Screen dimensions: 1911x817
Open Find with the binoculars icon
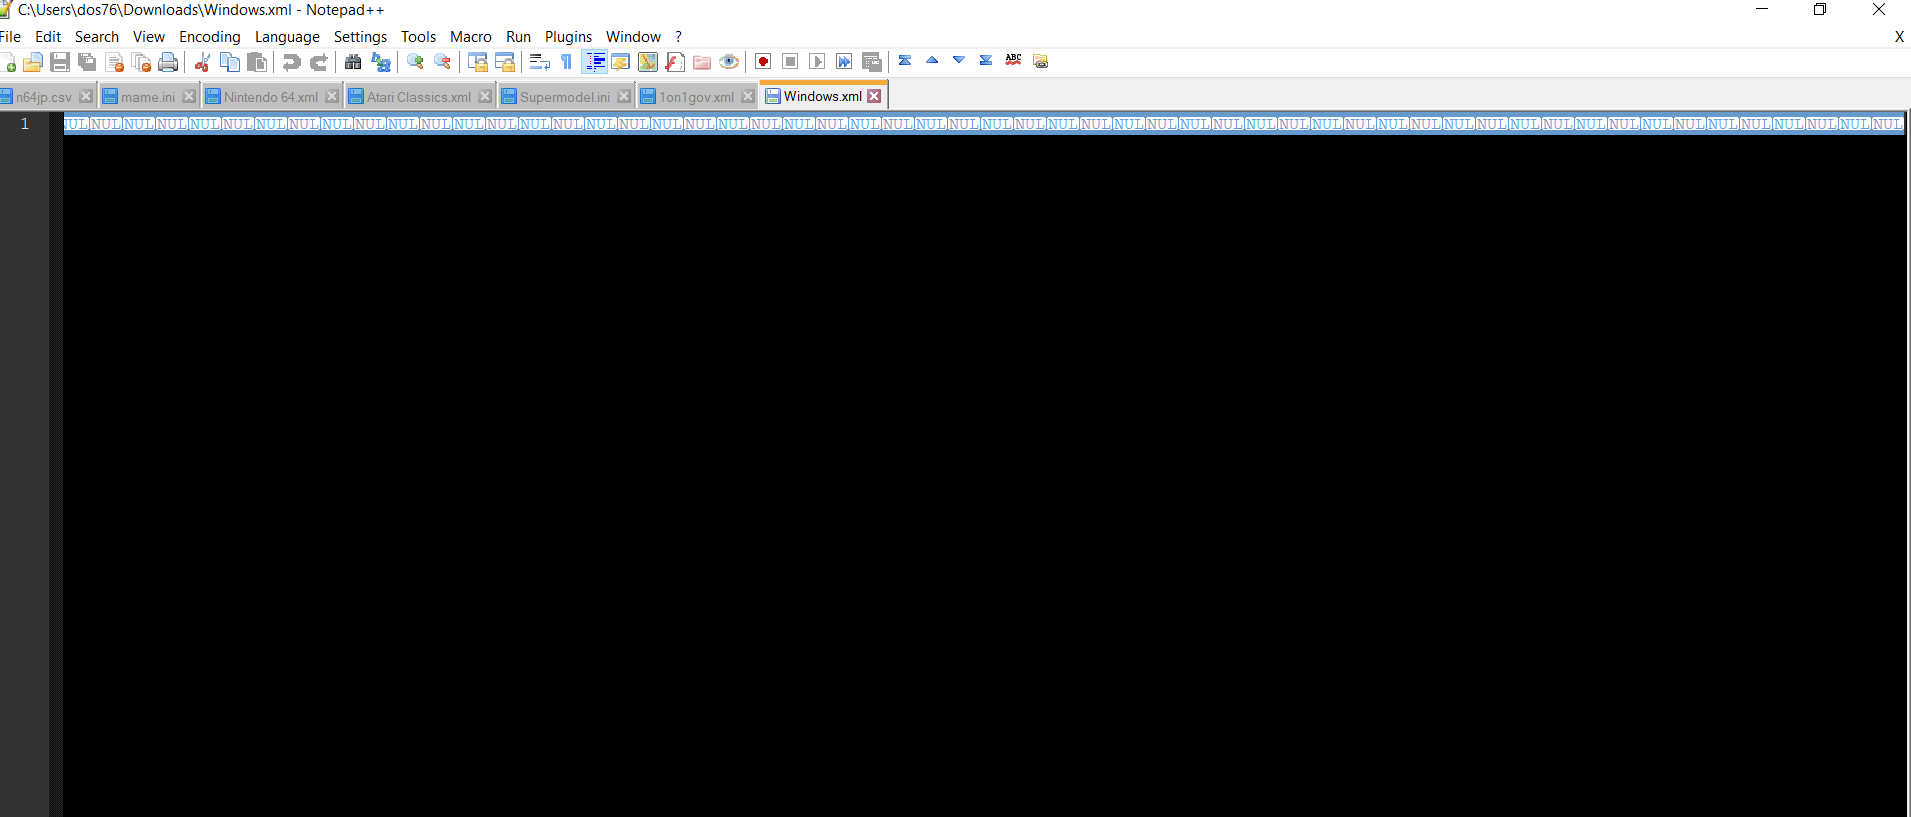click(x=353, y=62)
